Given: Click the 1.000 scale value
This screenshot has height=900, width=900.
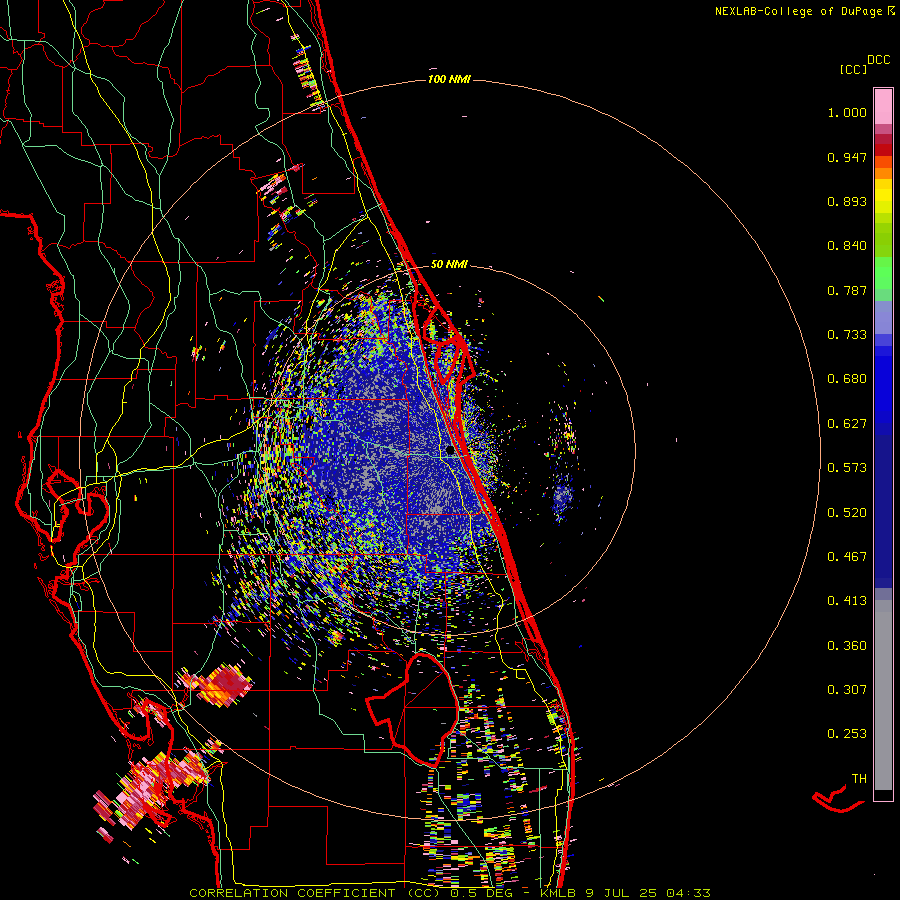Looking at the screenshot, I should (x=847, y=112).
